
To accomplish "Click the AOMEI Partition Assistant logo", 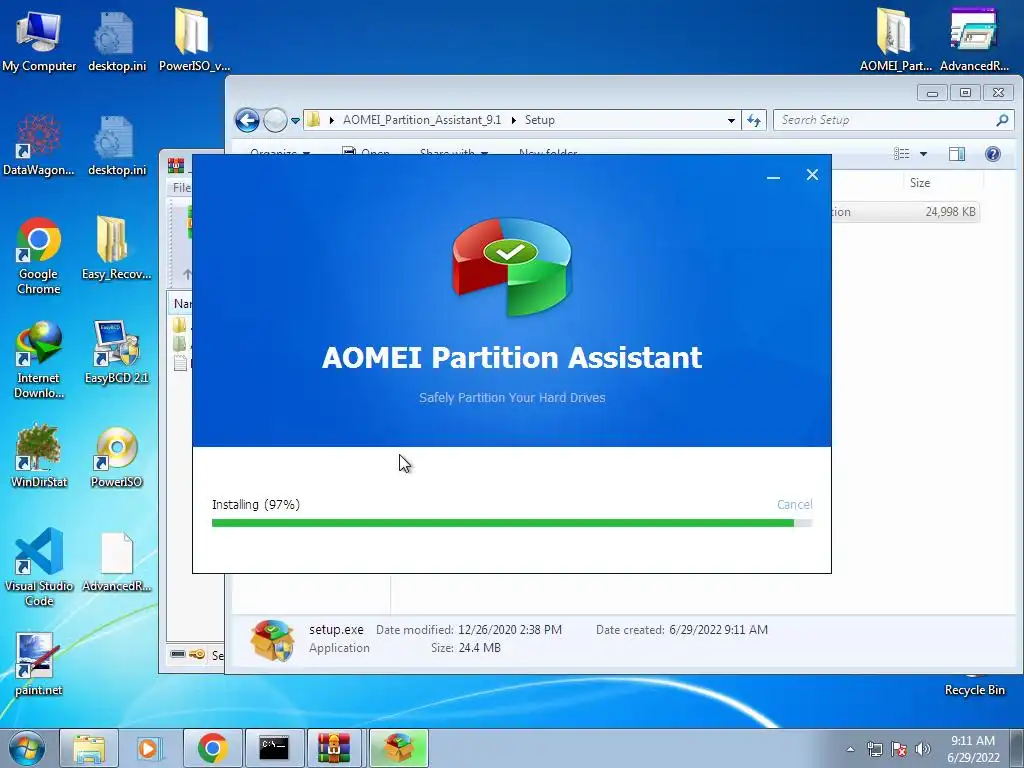I will (x=511, y=266).
